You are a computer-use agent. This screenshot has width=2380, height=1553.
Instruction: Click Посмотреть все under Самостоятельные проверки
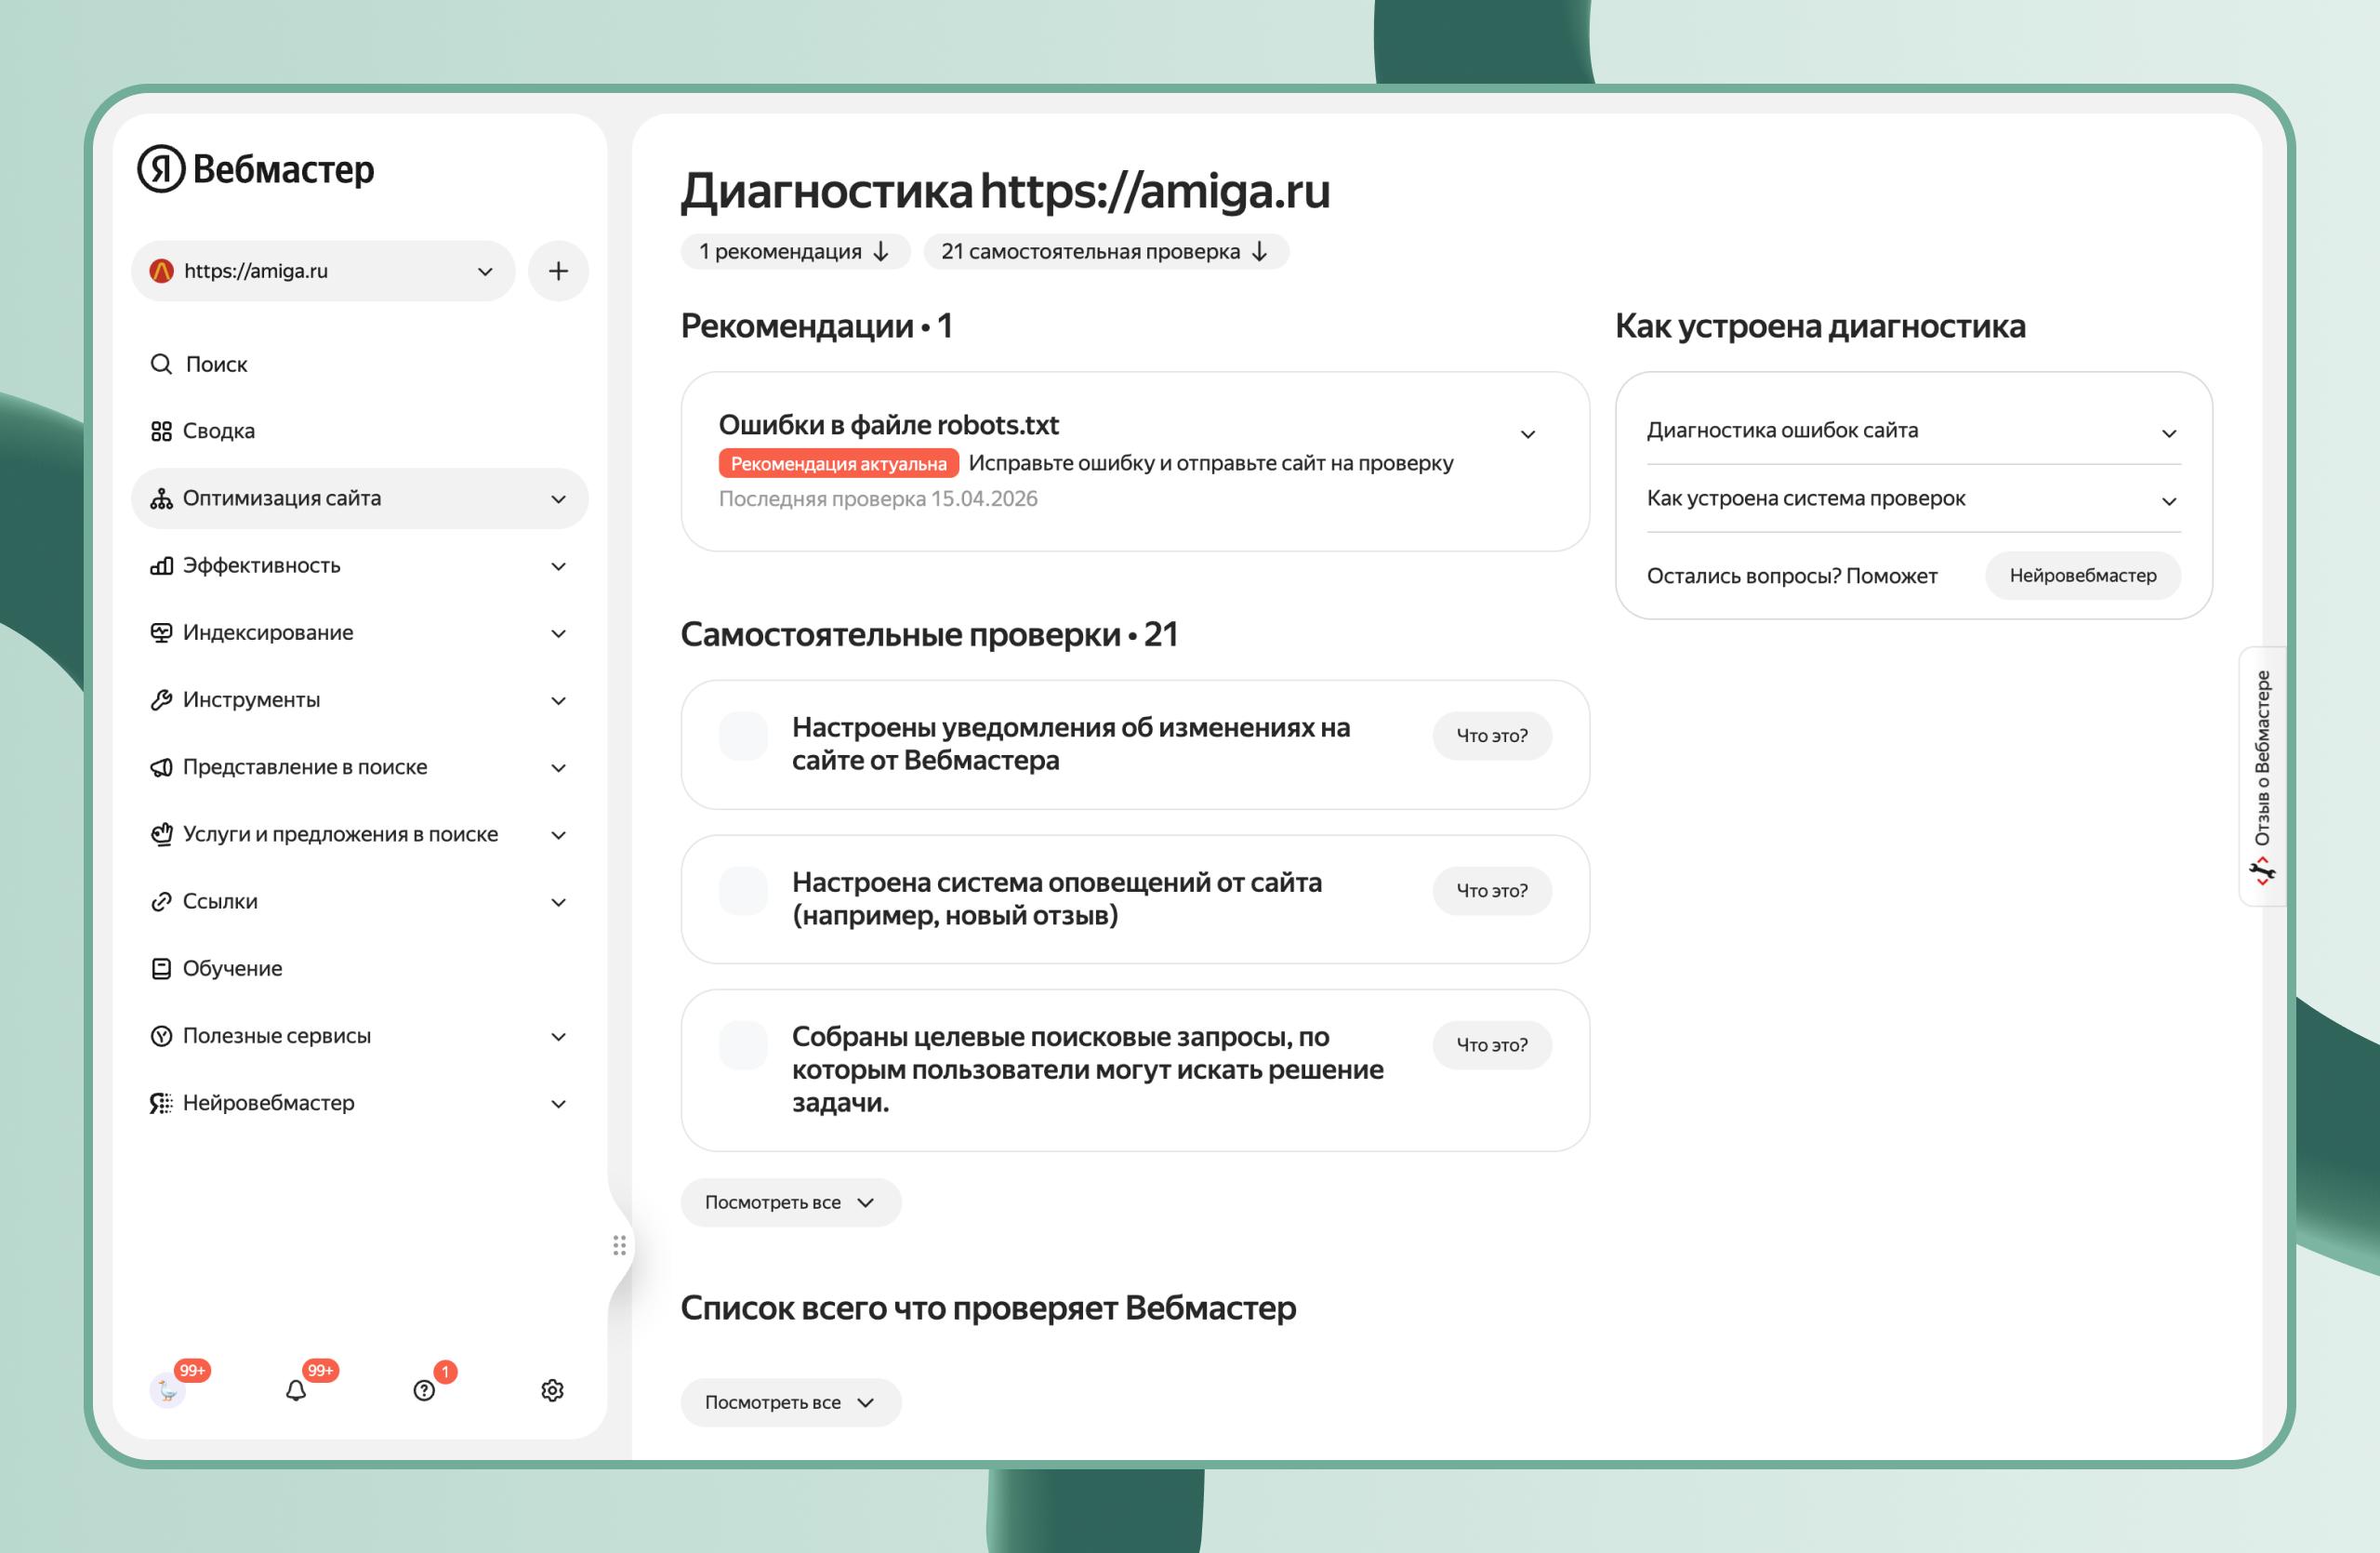[x=791, y=1203]
